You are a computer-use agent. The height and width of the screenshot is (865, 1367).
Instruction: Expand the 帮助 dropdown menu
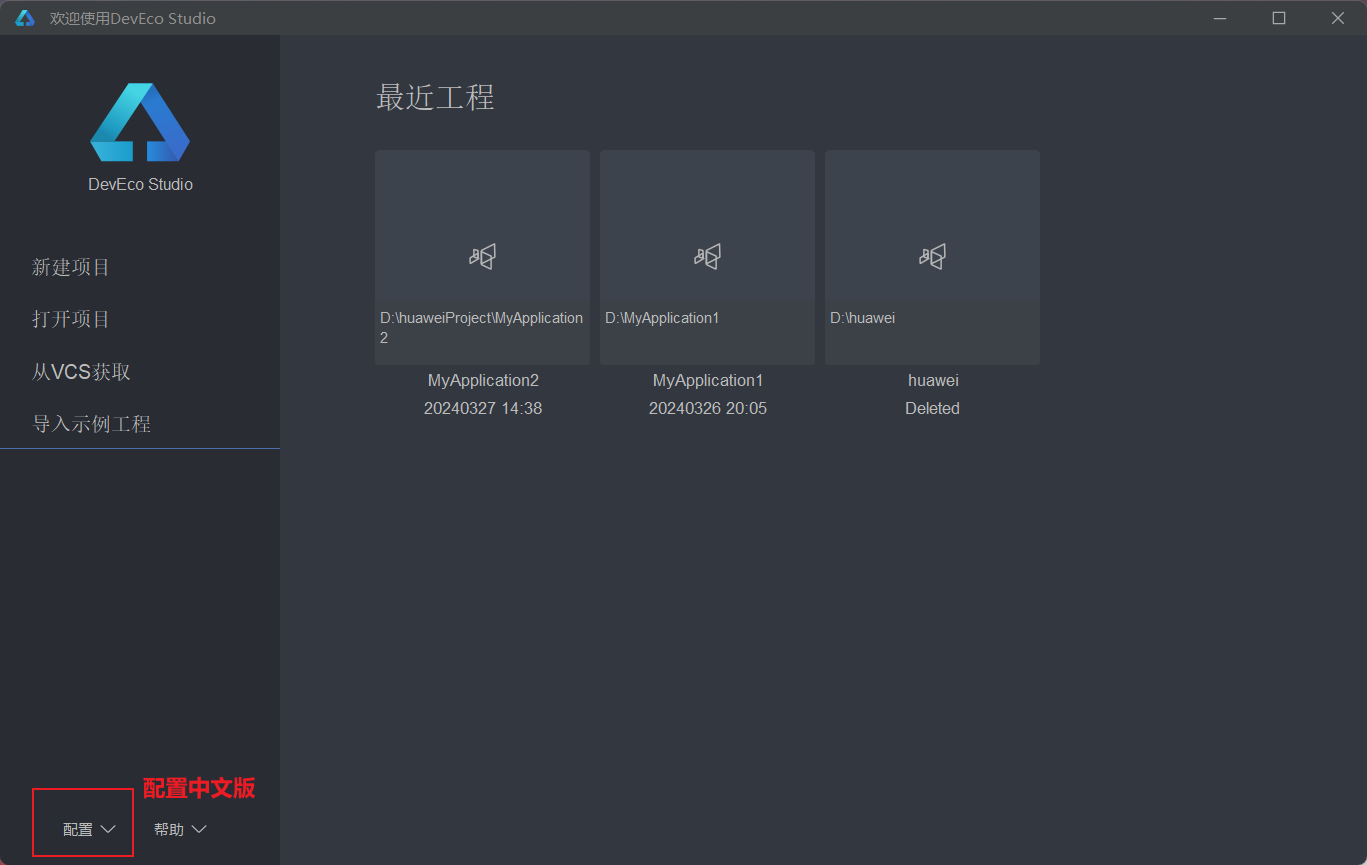[180, 829]
